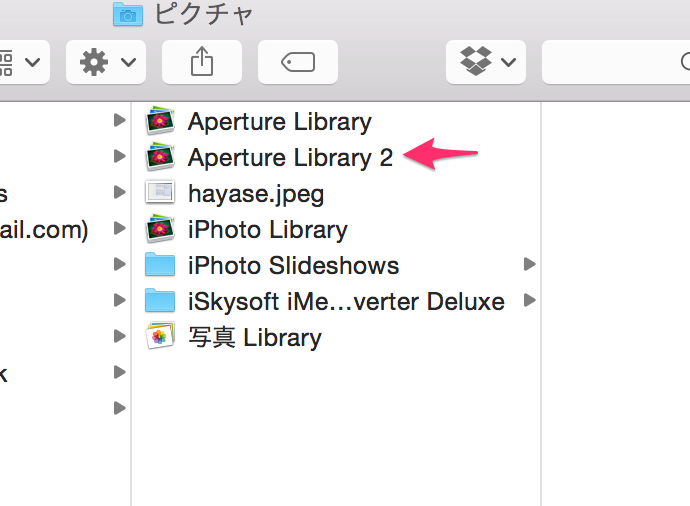The image size is (690, 506).
Task: Open the Action gear dropdown menu
Action: 106,62
